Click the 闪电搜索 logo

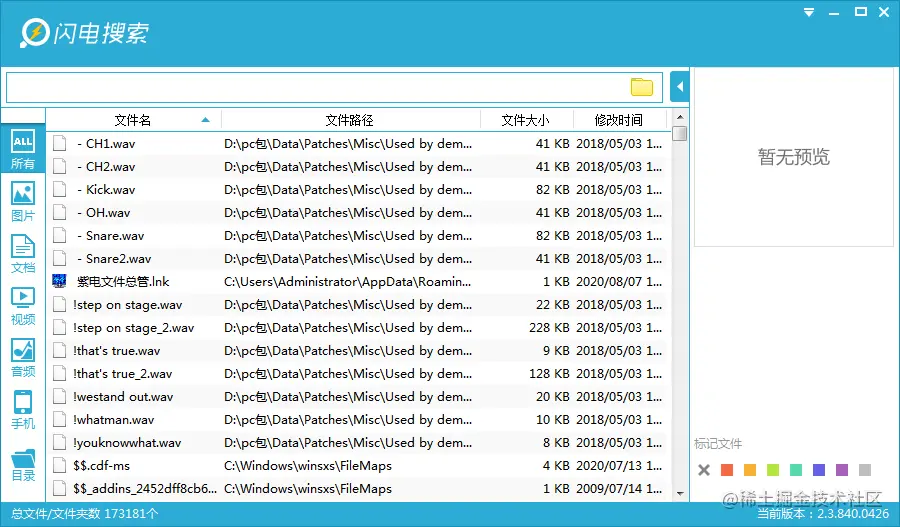85,33
